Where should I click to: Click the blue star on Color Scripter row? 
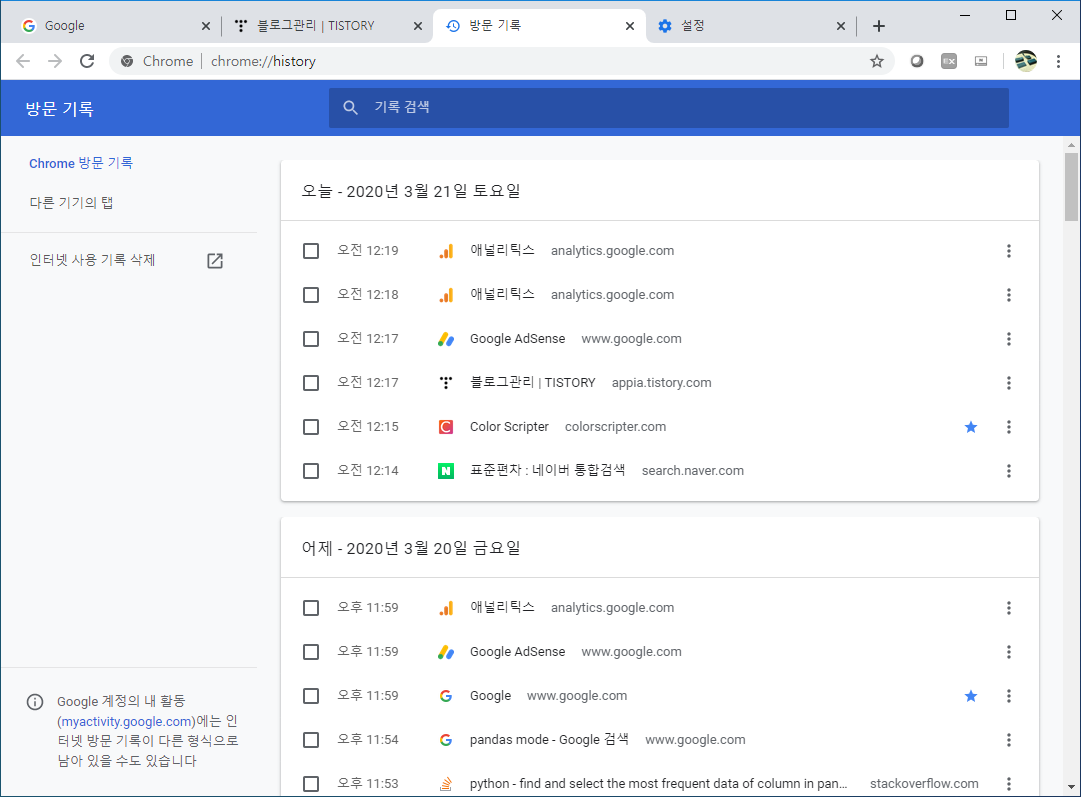tap(971, 427)
